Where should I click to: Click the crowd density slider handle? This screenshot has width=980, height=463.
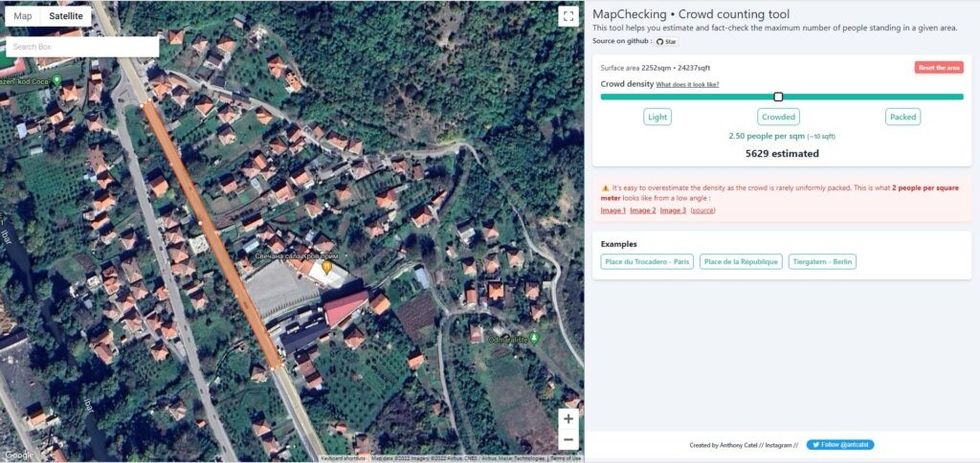click(x=778, y=97)
